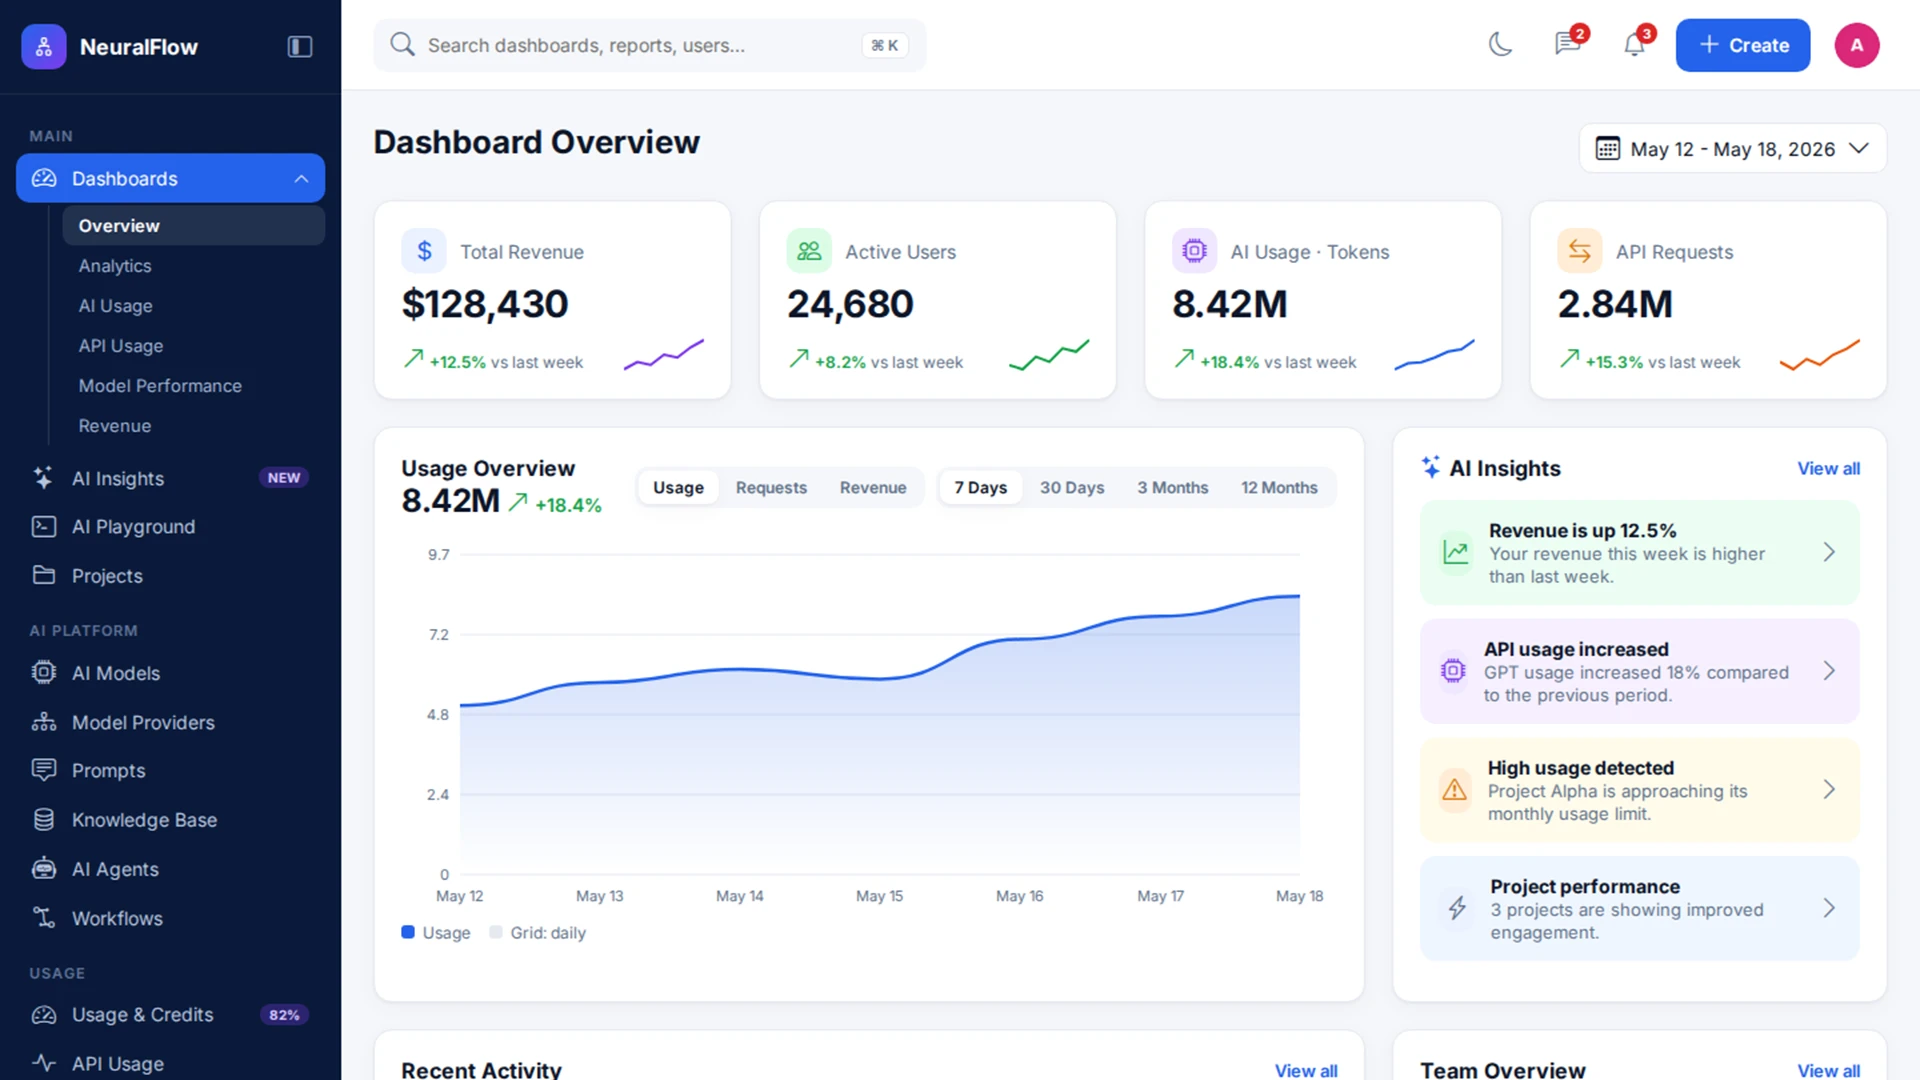
Task: Expand API usage increased chevron
Action: coord(1828,671)
